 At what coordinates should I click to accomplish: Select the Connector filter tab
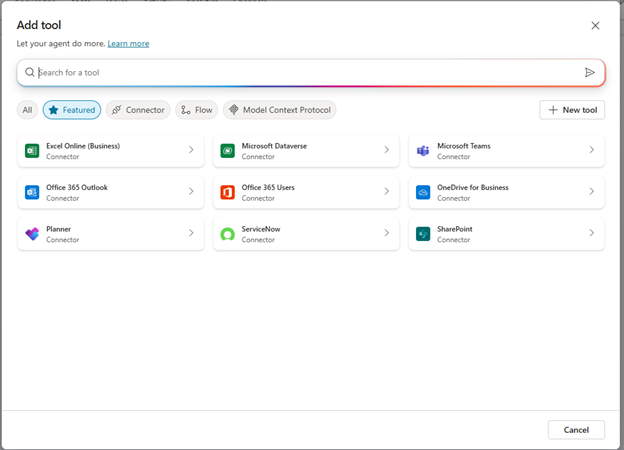(138, 110)
